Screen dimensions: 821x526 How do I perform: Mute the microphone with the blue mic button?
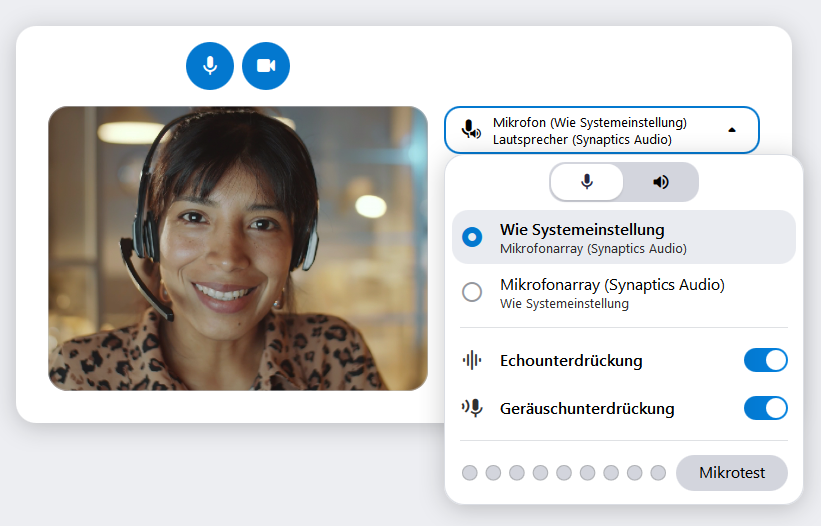210,66
